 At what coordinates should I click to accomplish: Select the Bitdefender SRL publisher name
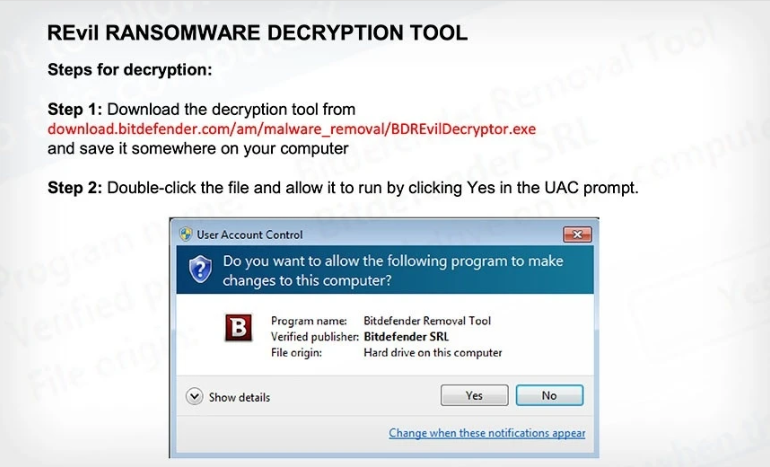coord(405,337)
